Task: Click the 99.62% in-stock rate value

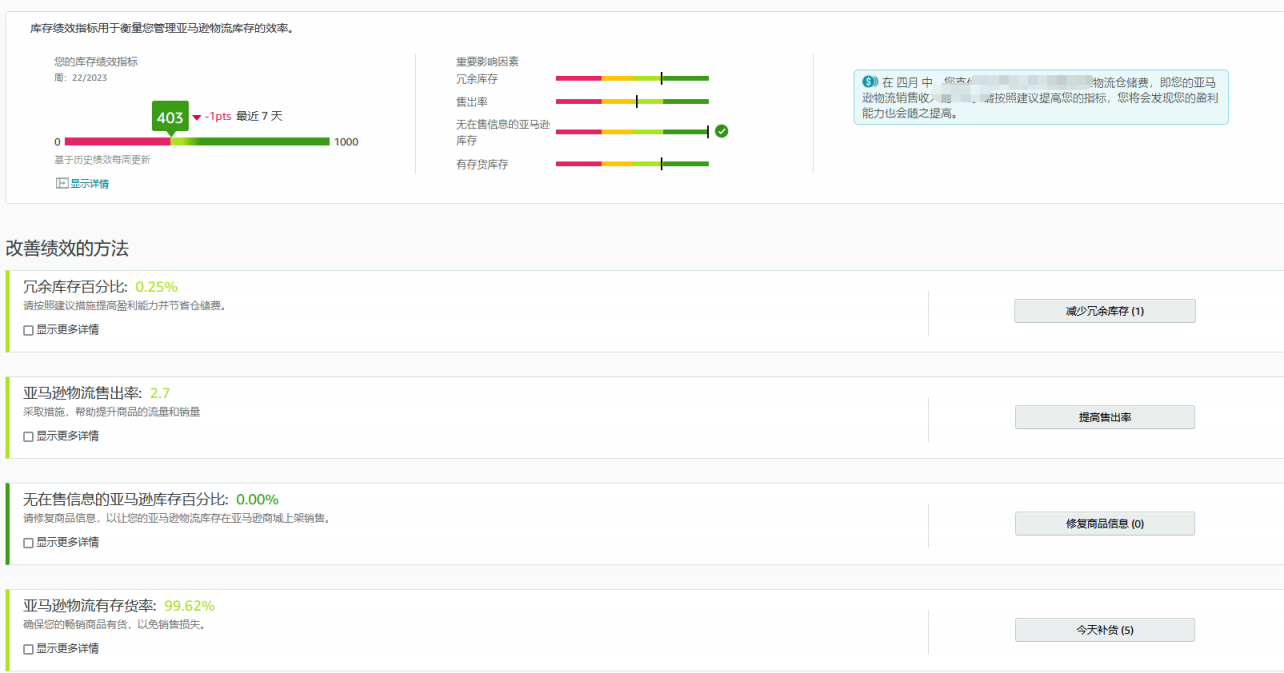Action: coord(189,605)
